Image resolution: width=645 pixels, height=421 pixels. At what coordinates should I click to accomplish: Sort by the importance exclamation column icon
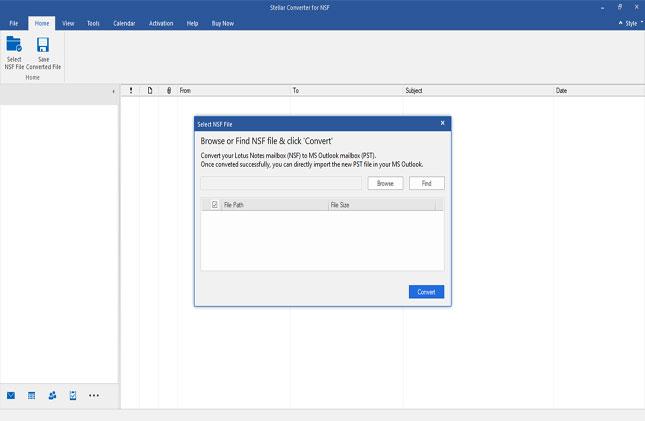131,91
